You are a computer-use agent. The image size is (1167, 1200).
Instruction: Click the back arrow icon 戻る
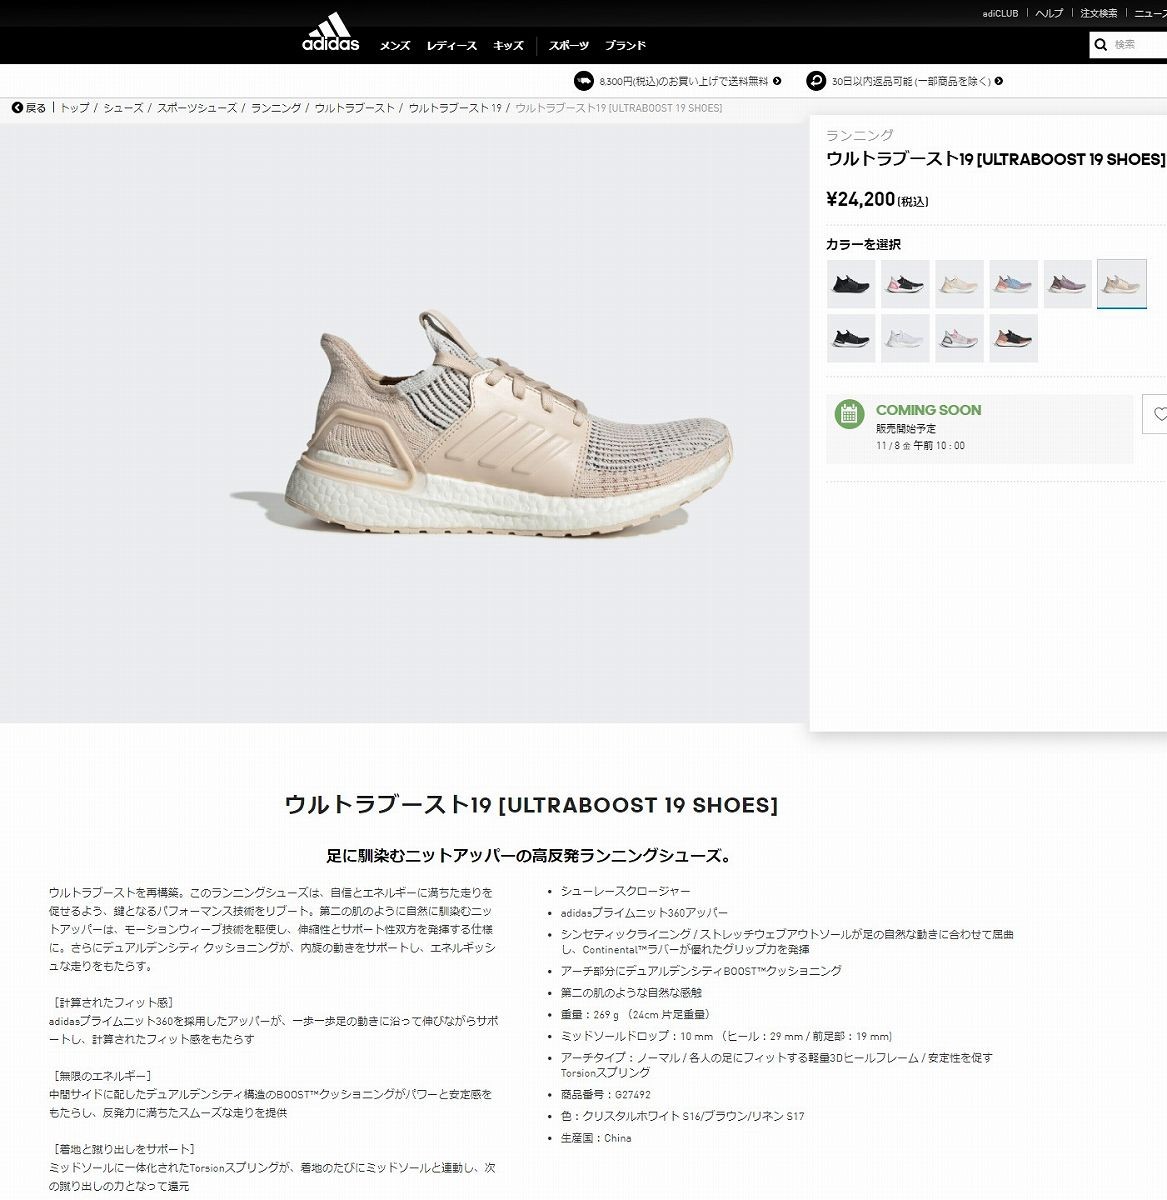[17, 108]
